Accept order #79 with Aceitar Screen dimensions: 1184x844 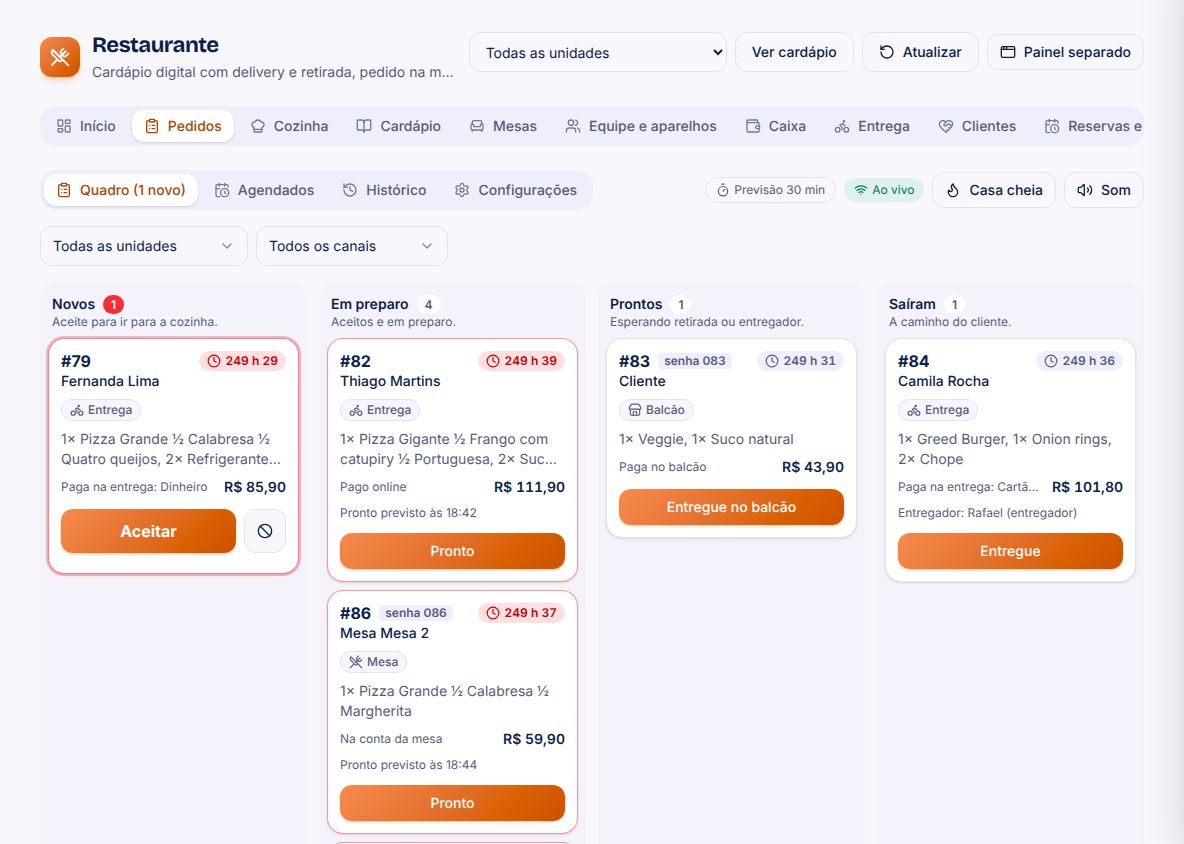tap(148, 531)
